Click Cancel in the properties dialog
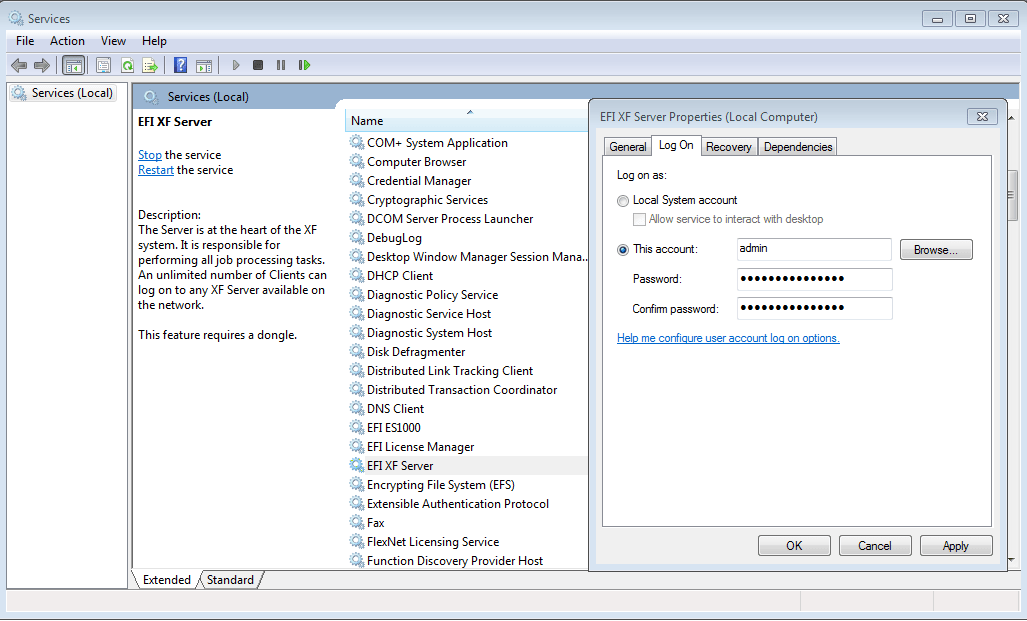Viewport: 1027px width, 621px height. point(875,546)
